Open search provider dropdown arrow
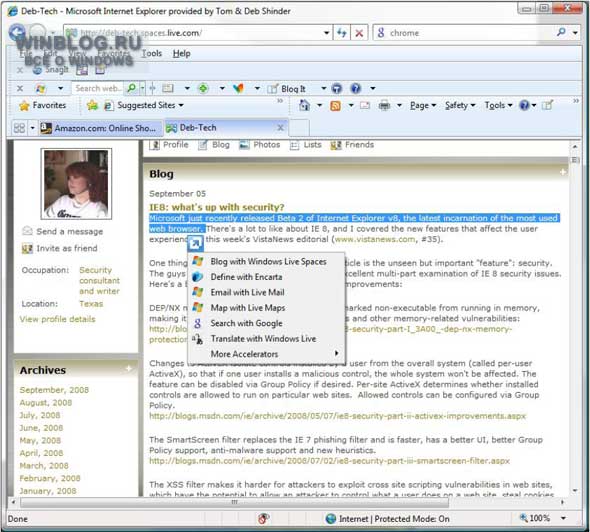 click(575, 33)
